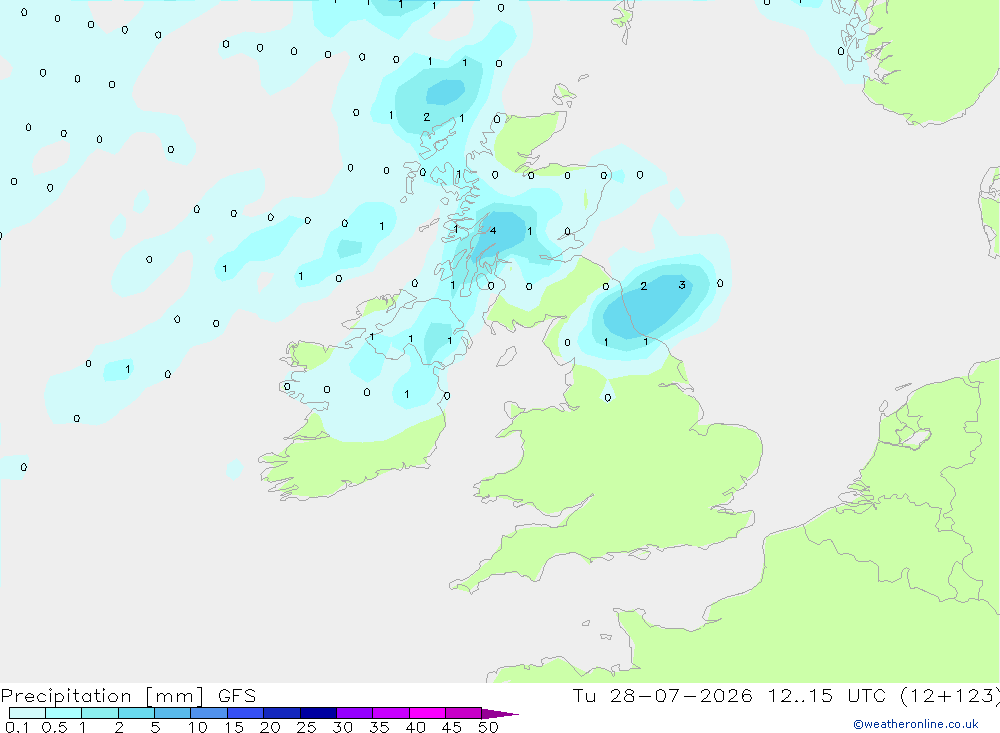
Task: Click the 15–20 mm blue legend swatch
Action: point(246,713)
